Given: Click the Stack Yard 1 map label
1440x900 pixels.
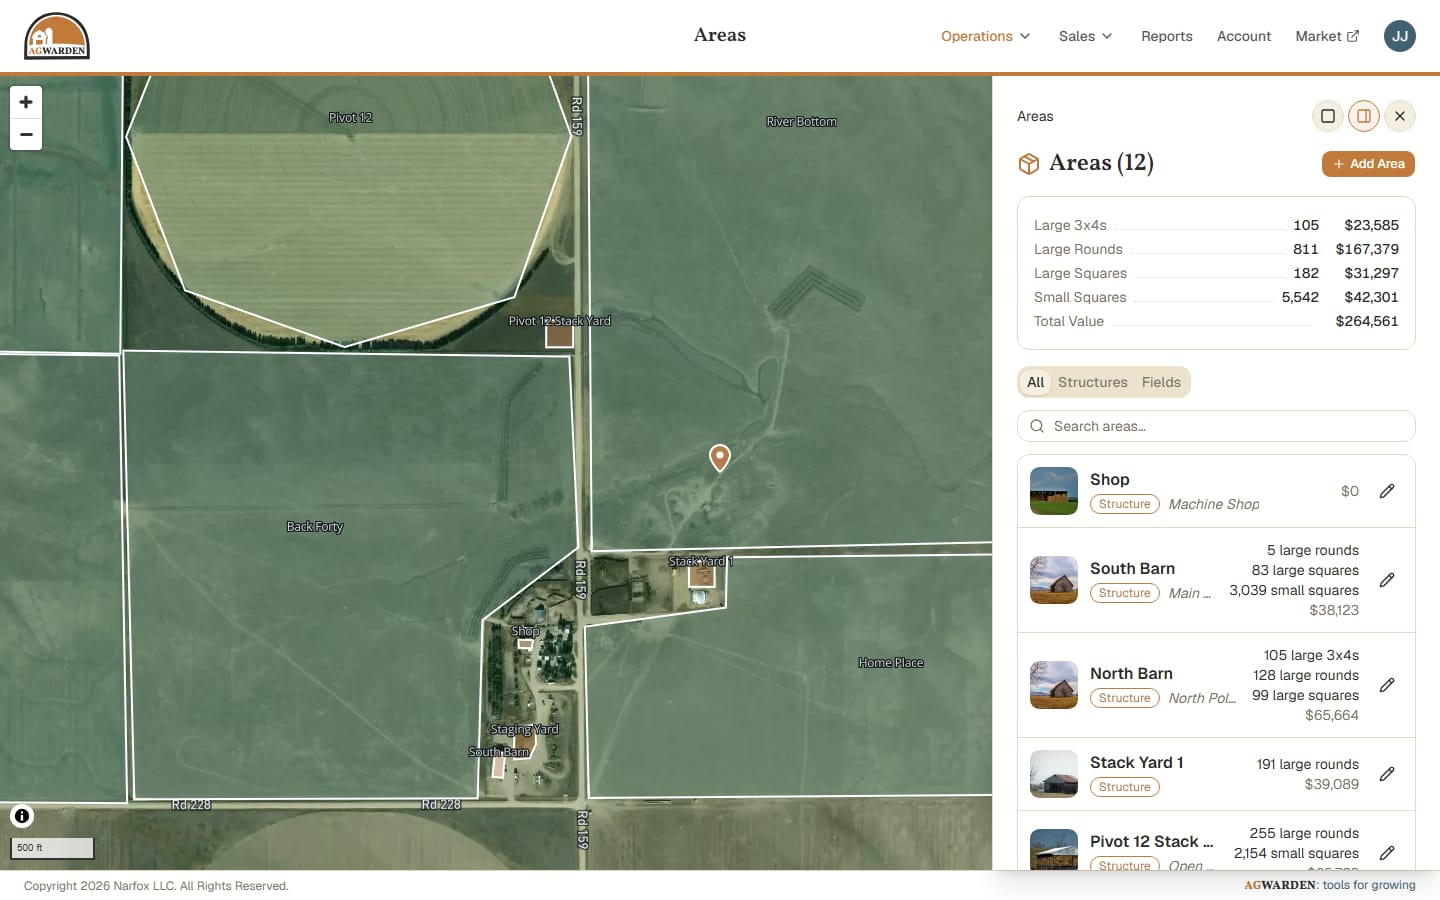Looking at the screenshot, I should tap(701, 562).
